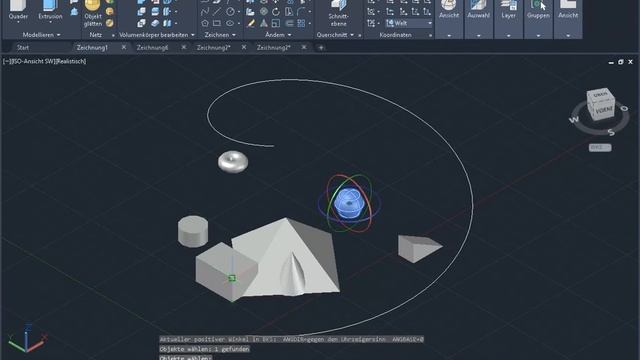Open the Welt coordinate system dropdown
The height and width of the screenshot is (360, 640).
409,23
